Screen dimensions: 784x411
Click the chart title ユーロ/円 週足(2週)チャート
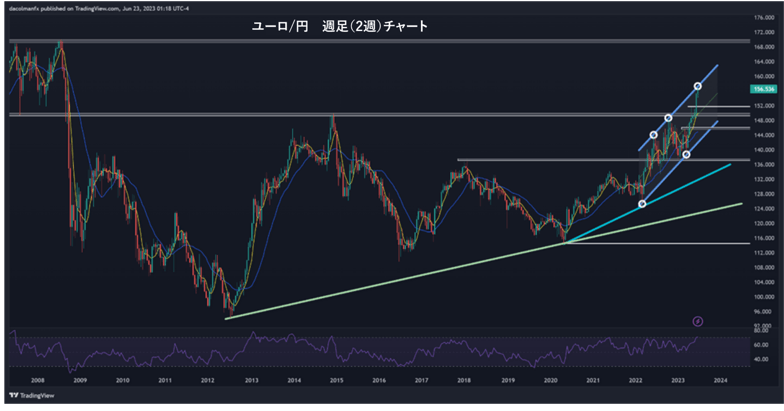click(x=340, y=26)
